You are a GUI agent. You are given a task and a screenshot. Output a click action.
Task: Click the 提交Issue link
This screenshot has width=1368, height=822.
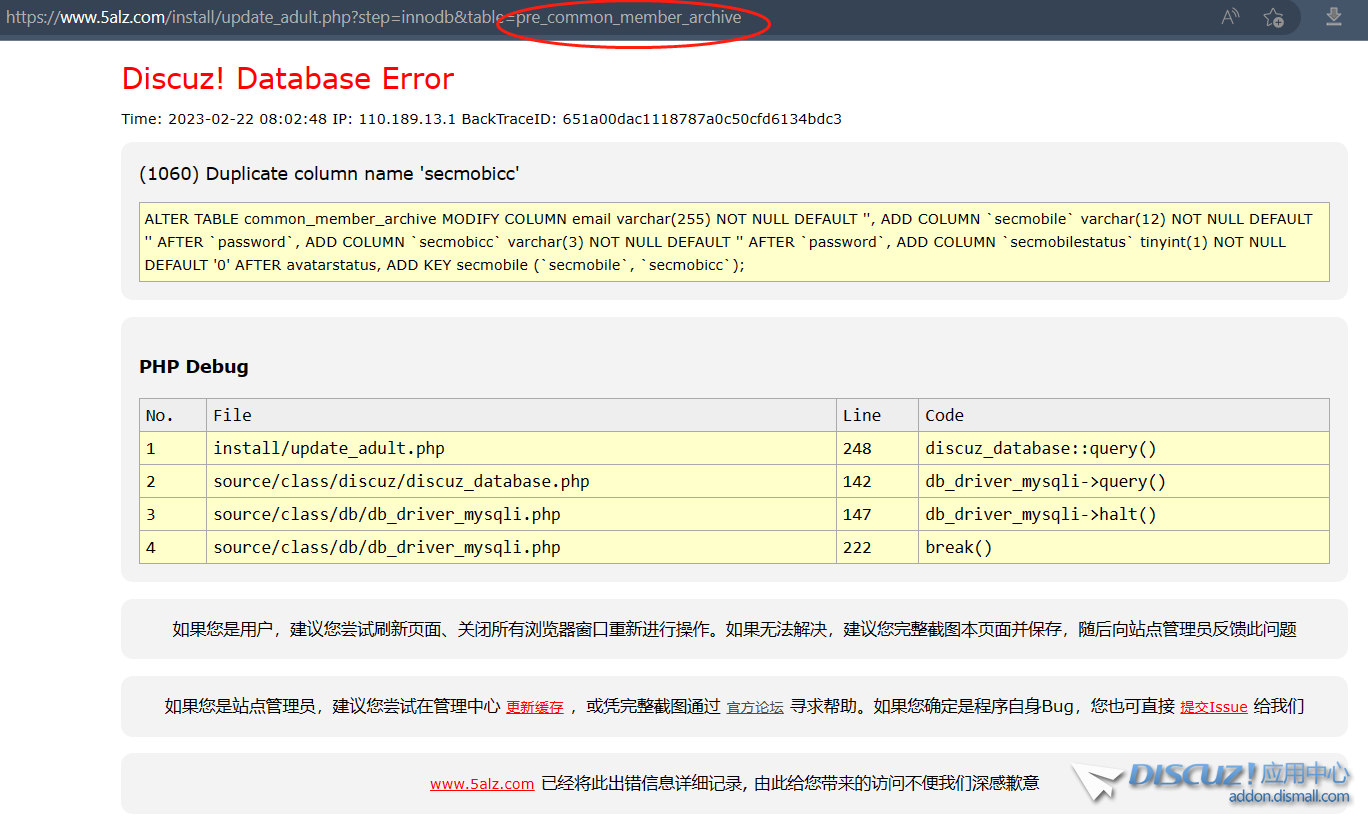(x=1213, y=707)
